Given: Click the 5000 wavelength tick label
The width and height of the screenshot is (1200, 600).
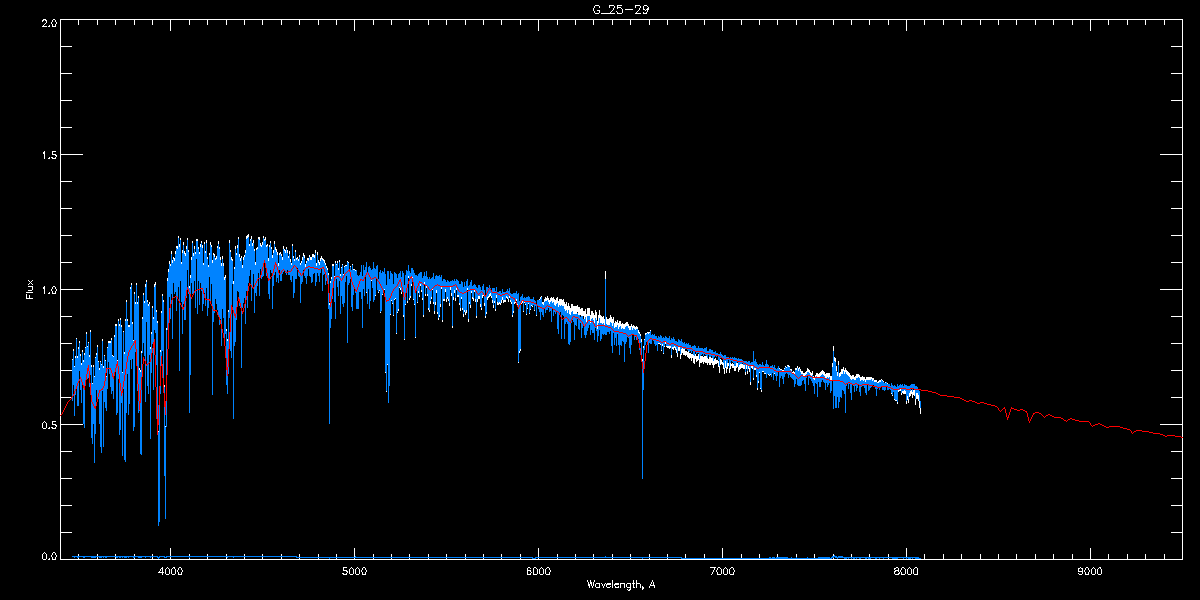Looking at the screenshot, I should [355, 571].
